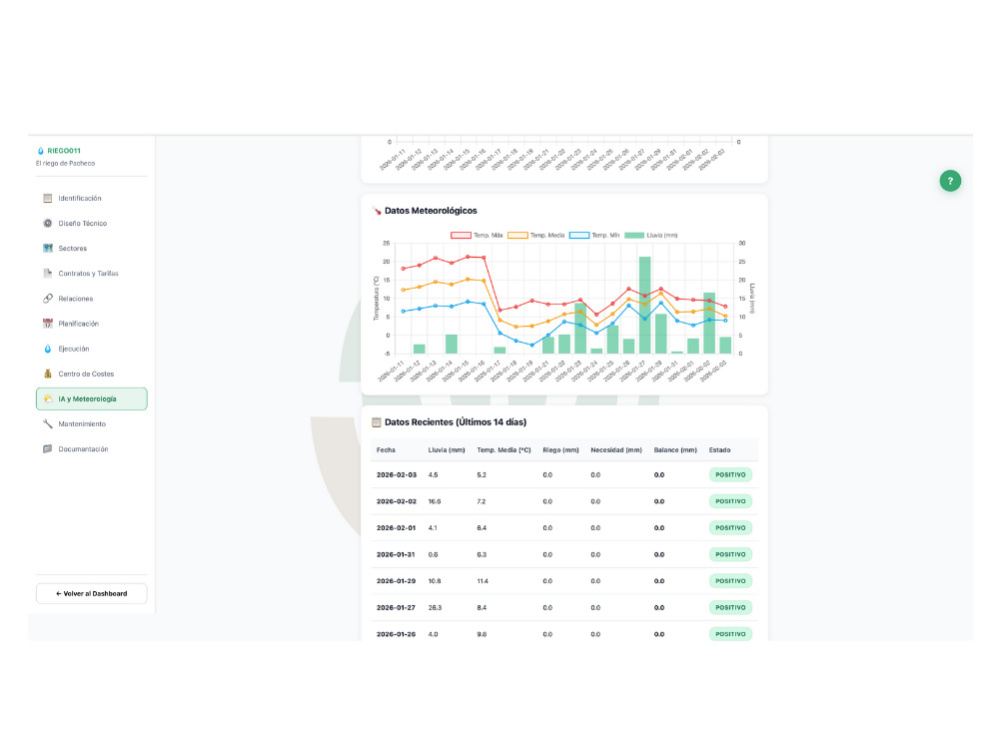This screenshot has height=750, width=1000.
Task: Click the 11.4 average temperature value
Action: (482, 582)
